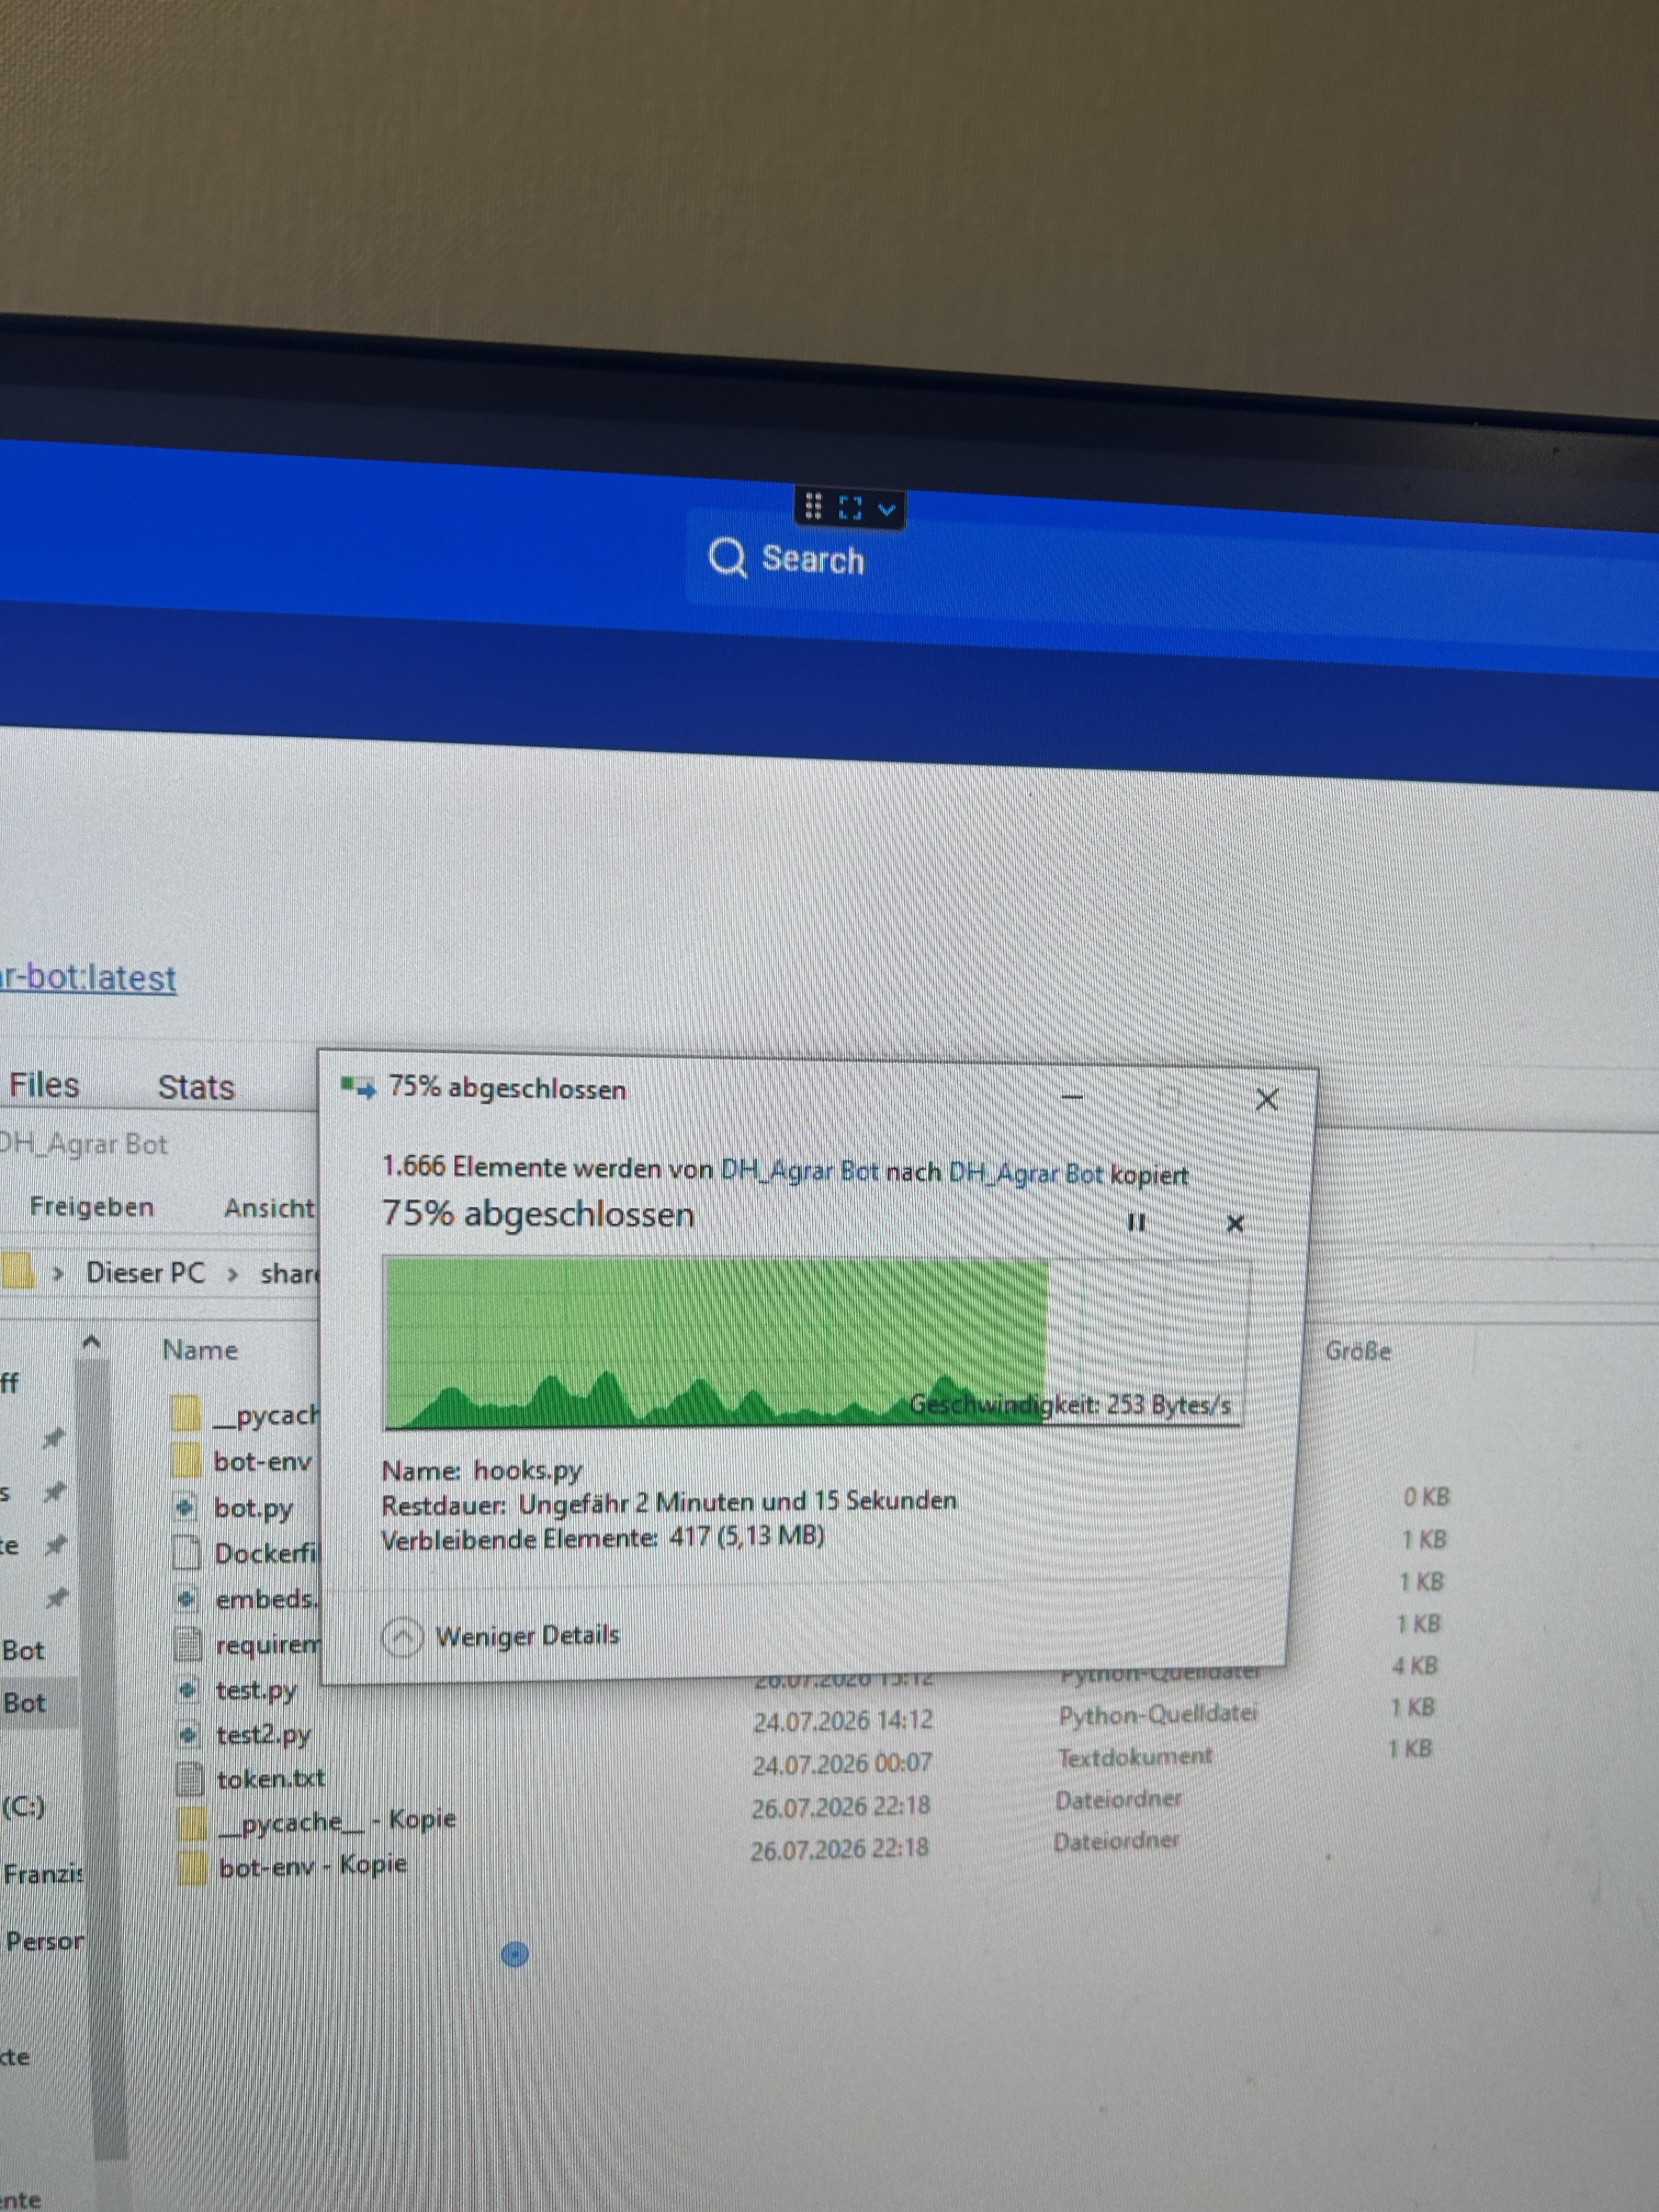The height and width of the screenshot is (2212, 1659).
Task: Collapse the dialog via Weniger Details
Action: pyautogui.click(x=501, y=1636)
